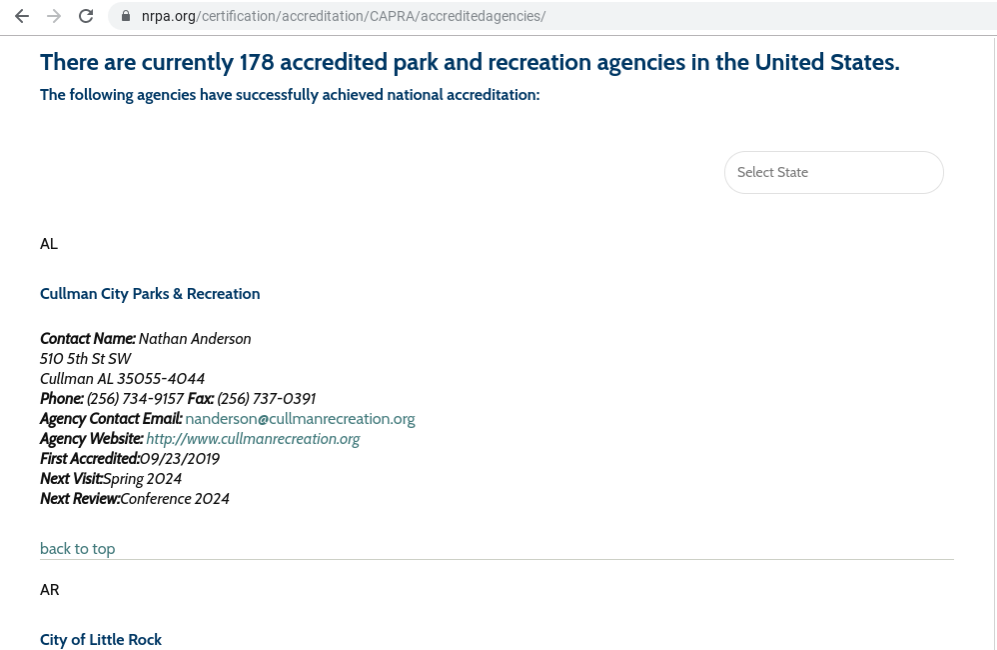Click the Next Visit Spring 2024 line

click(x=111, y=479)
